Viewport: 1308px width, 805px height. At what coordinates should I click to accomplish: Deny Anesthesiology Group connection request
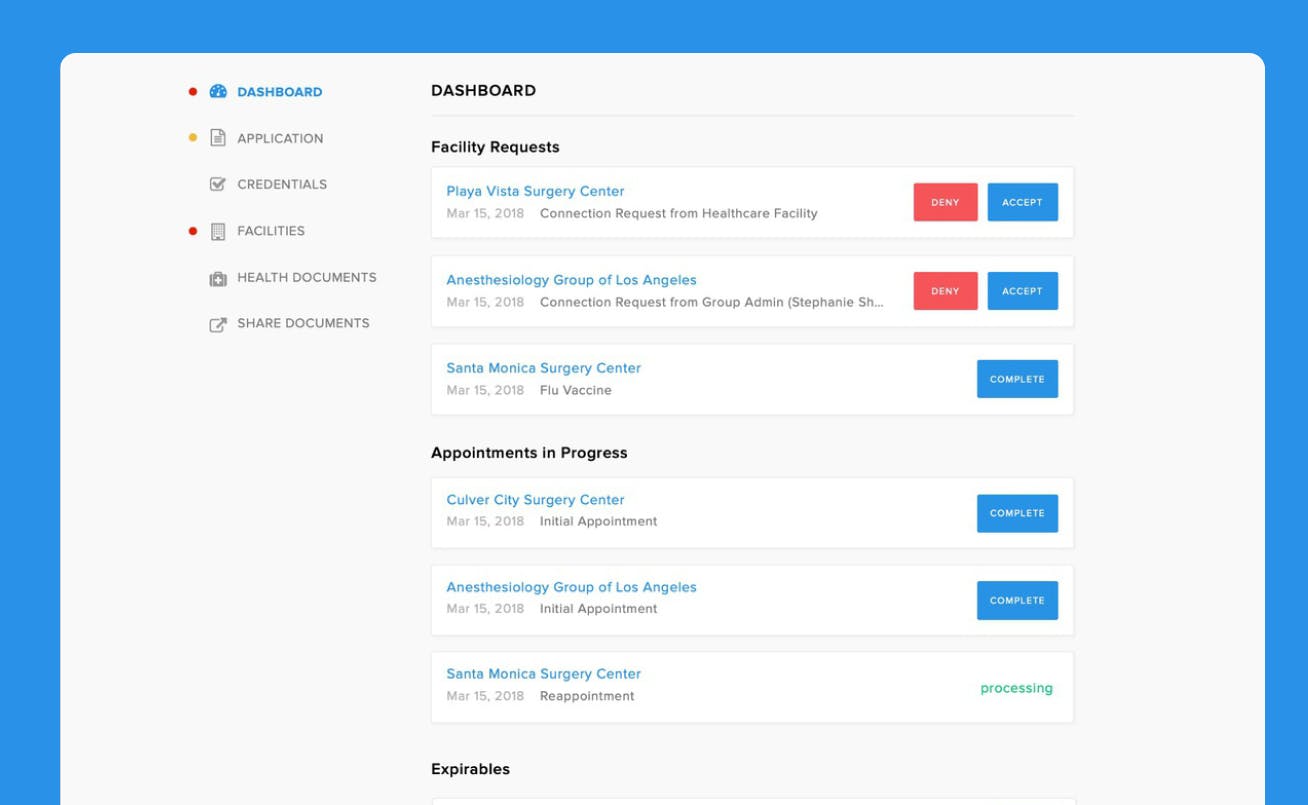pyautogui.click(x=945, y=291)
